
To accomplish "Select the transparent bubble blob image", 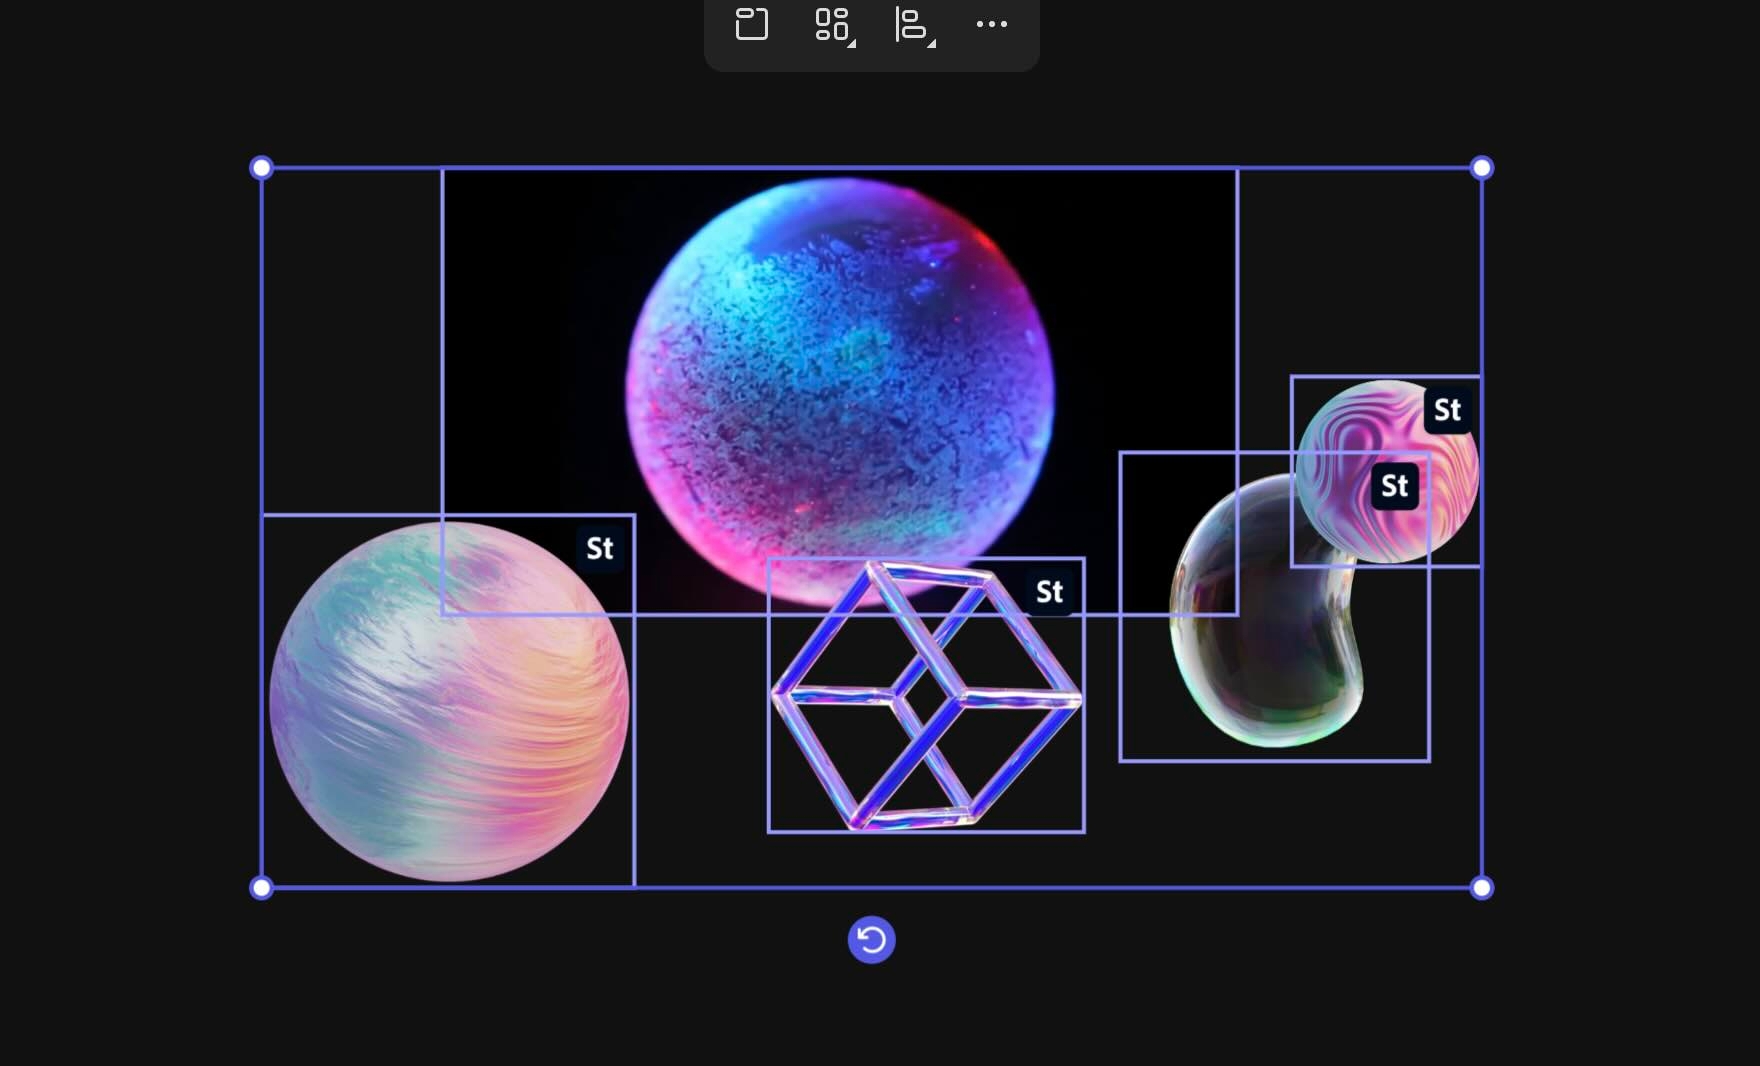I will tap(1265, 650).
